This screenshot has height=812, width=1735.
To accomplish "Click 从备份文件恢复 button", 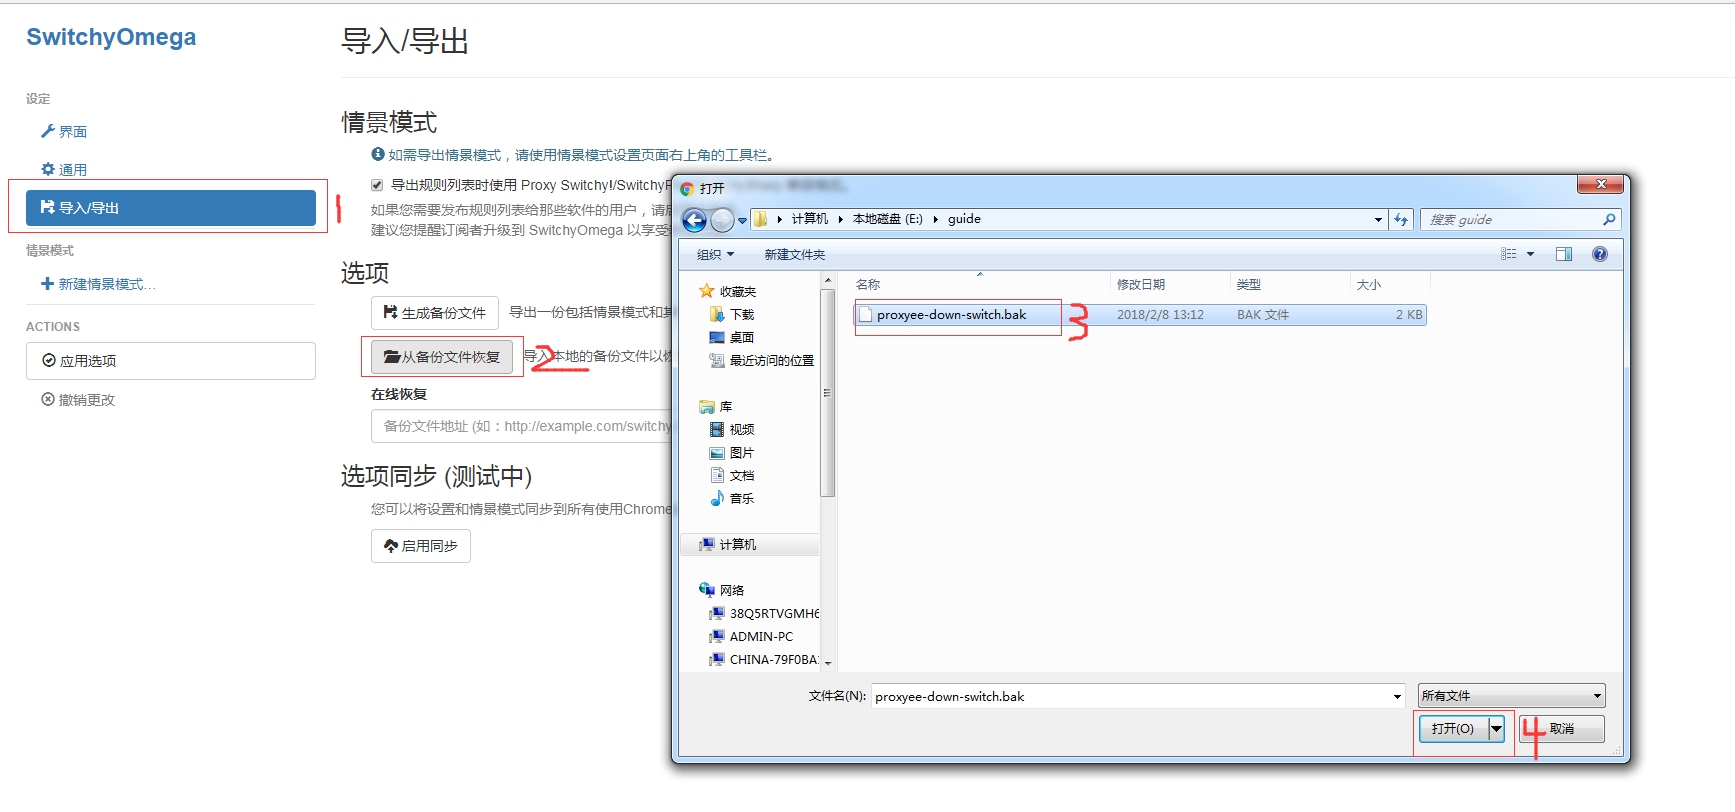I will pyautogui.click(x=442, y=357).
